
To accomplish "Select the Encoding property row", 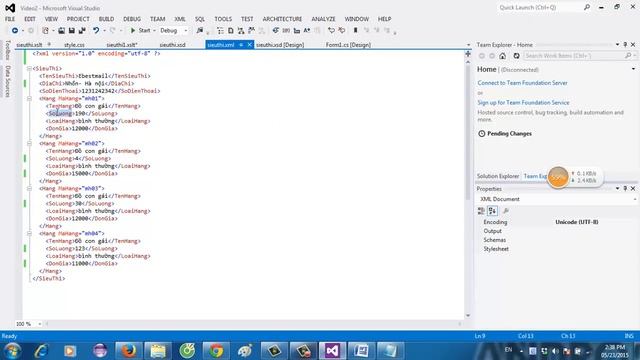I will pyautogui.click(x=557, y=222).
